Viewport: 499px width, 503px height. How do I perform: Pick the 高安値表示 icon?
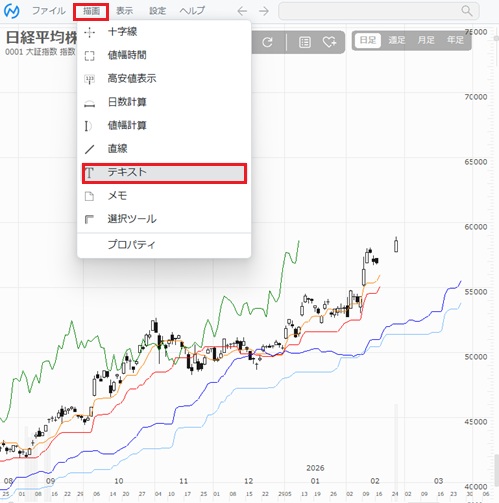(x=89, y=79)
